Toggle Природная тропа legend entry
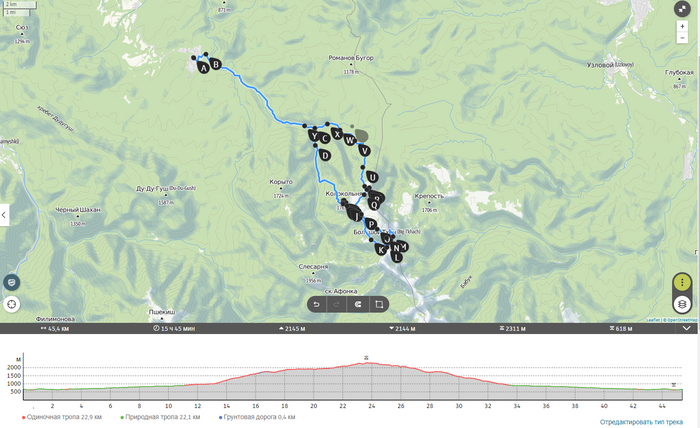 click(160, 417)
